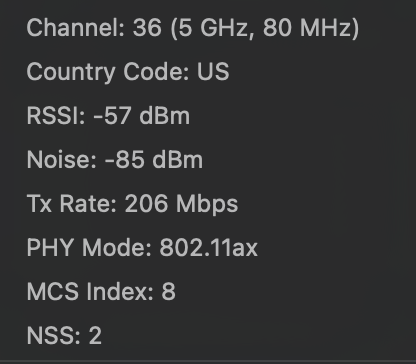Click the RSSI label
416x364 pixels.
(56, 116)
